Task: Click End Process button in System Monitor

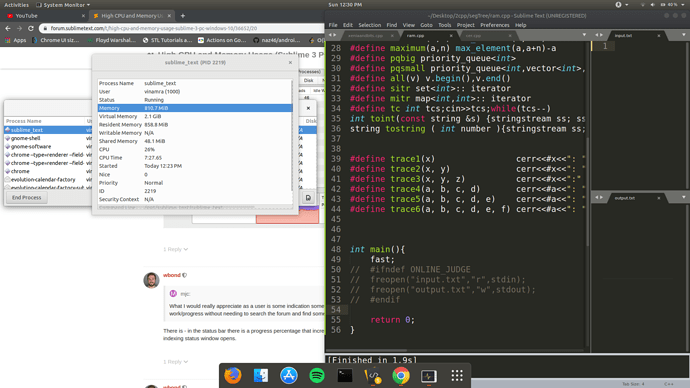Action: click(x=26, y=198)
